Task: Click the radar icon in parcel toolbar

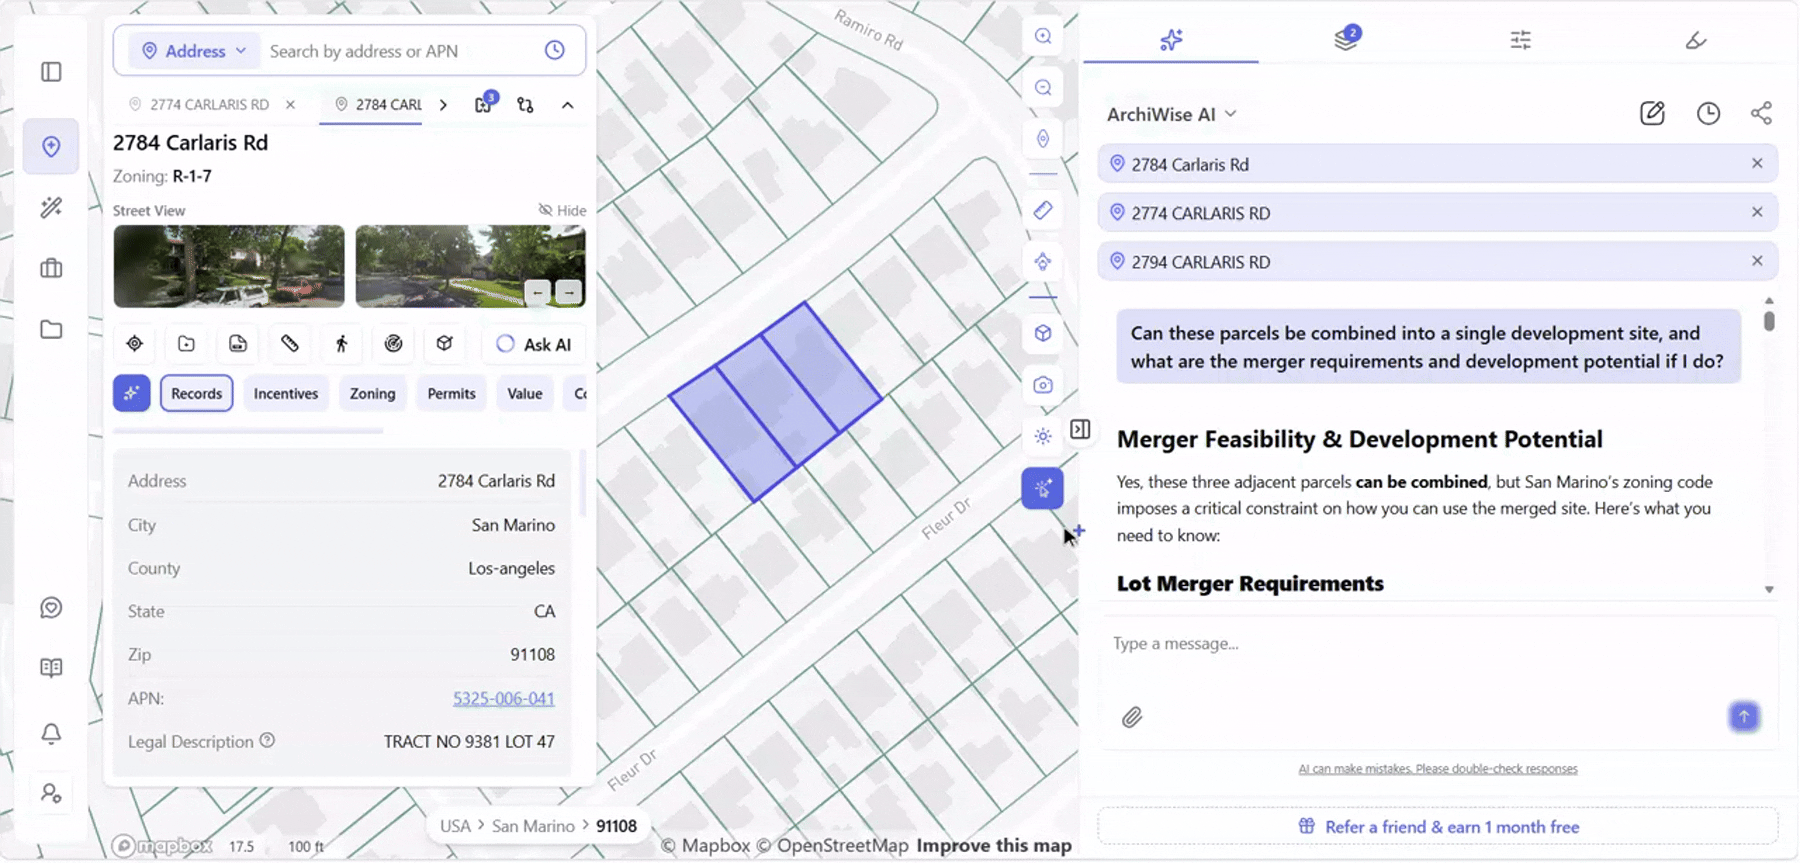Action: pos(393,344)
